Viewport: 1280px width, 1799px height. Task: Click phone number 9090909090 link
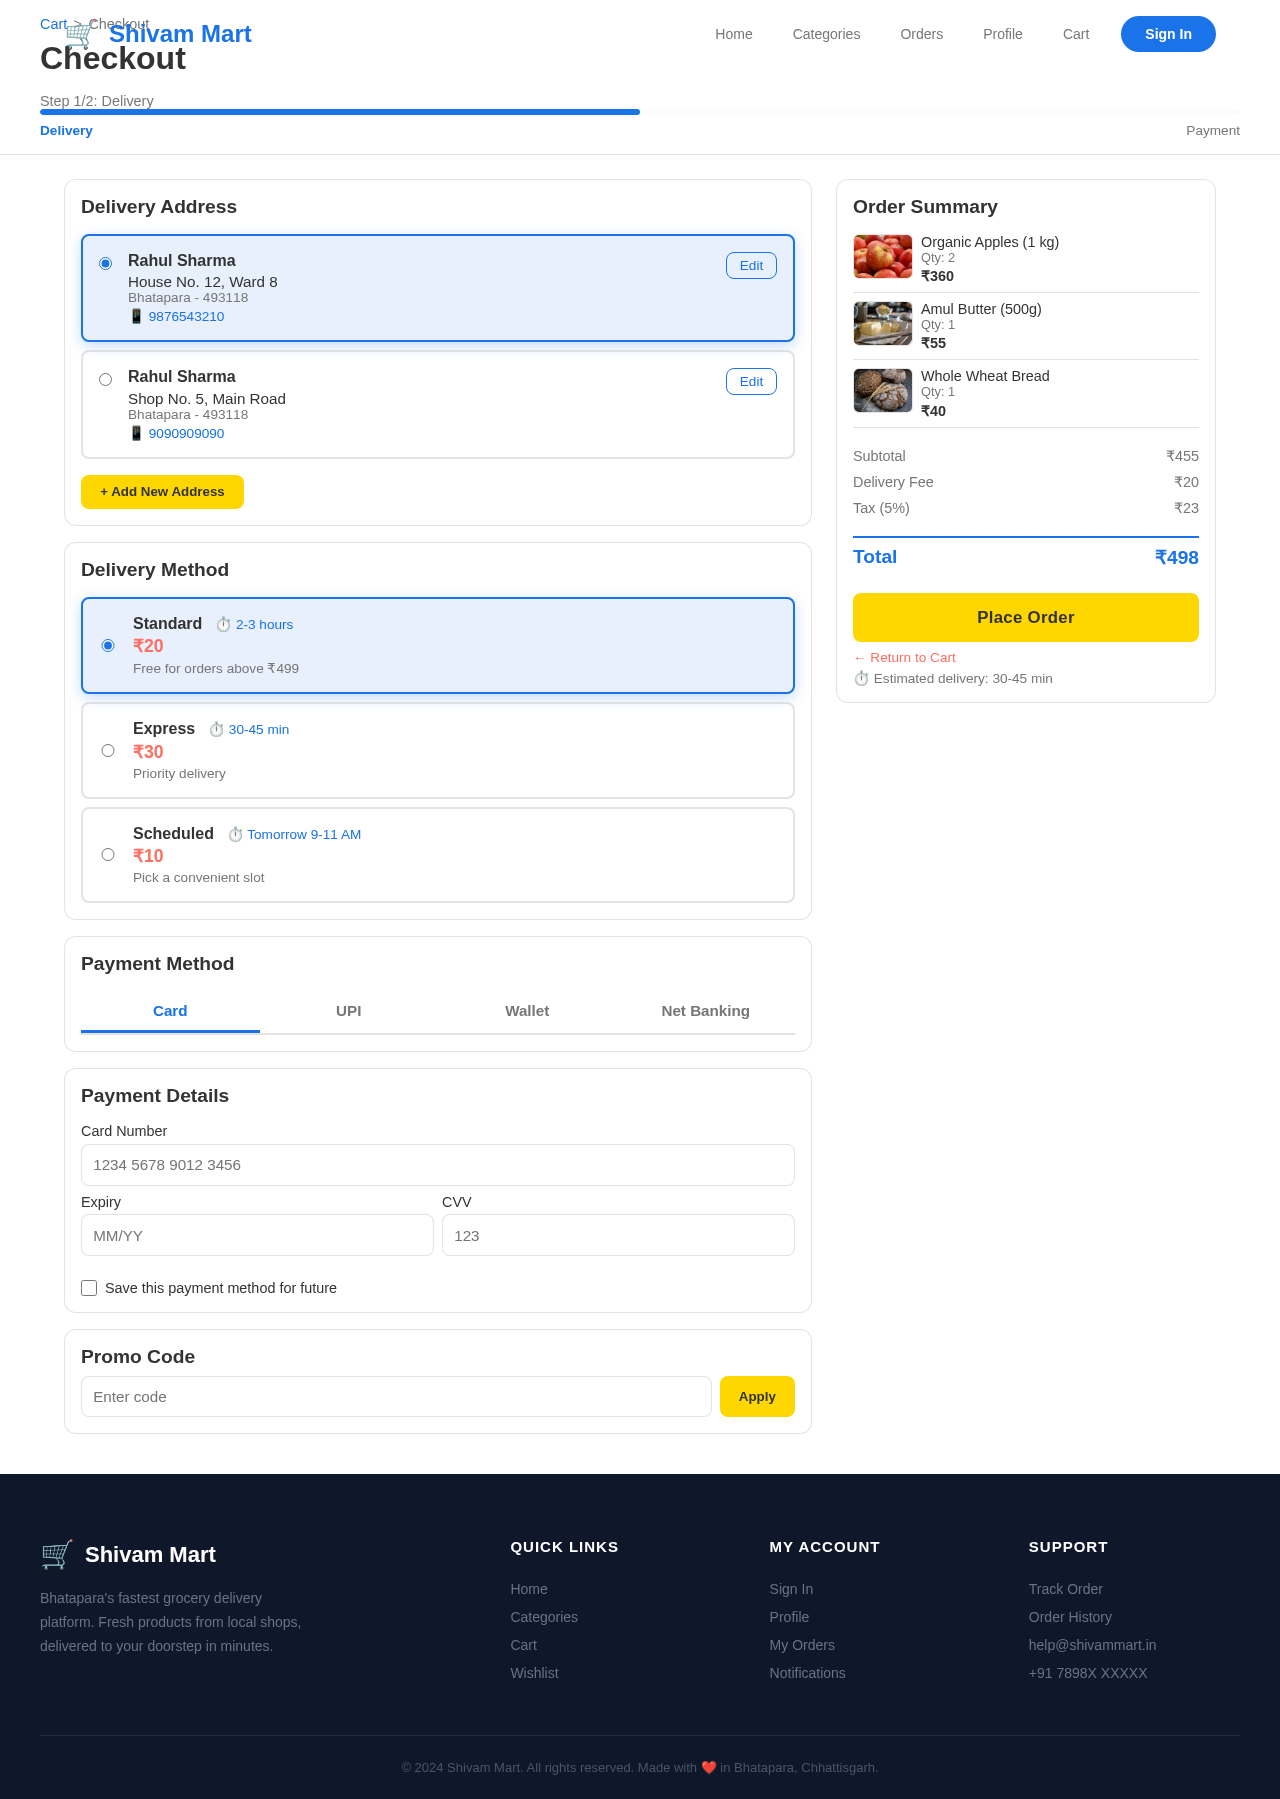point(186,433)
